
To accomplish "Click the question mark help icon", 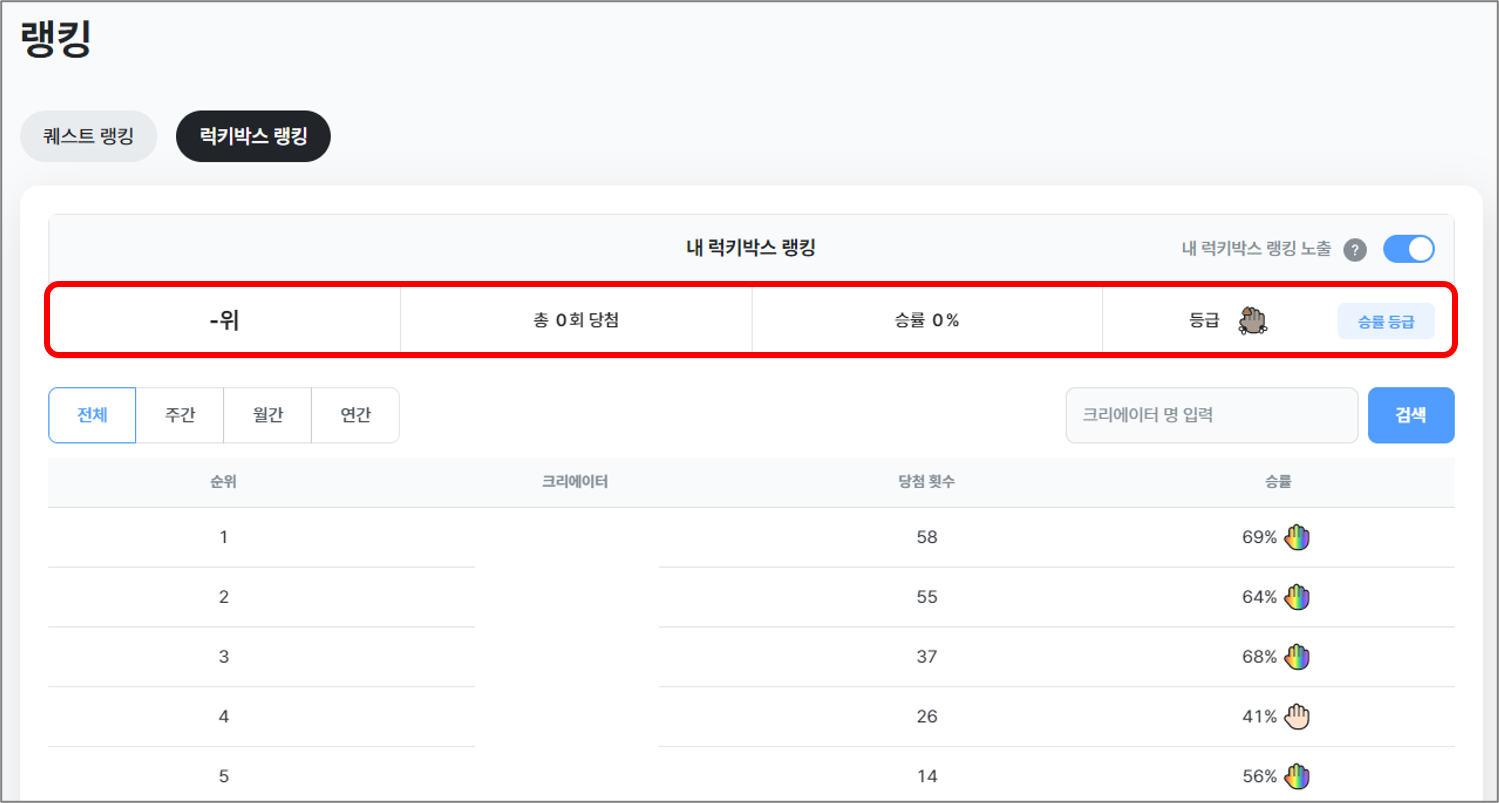I will 1355,250.
